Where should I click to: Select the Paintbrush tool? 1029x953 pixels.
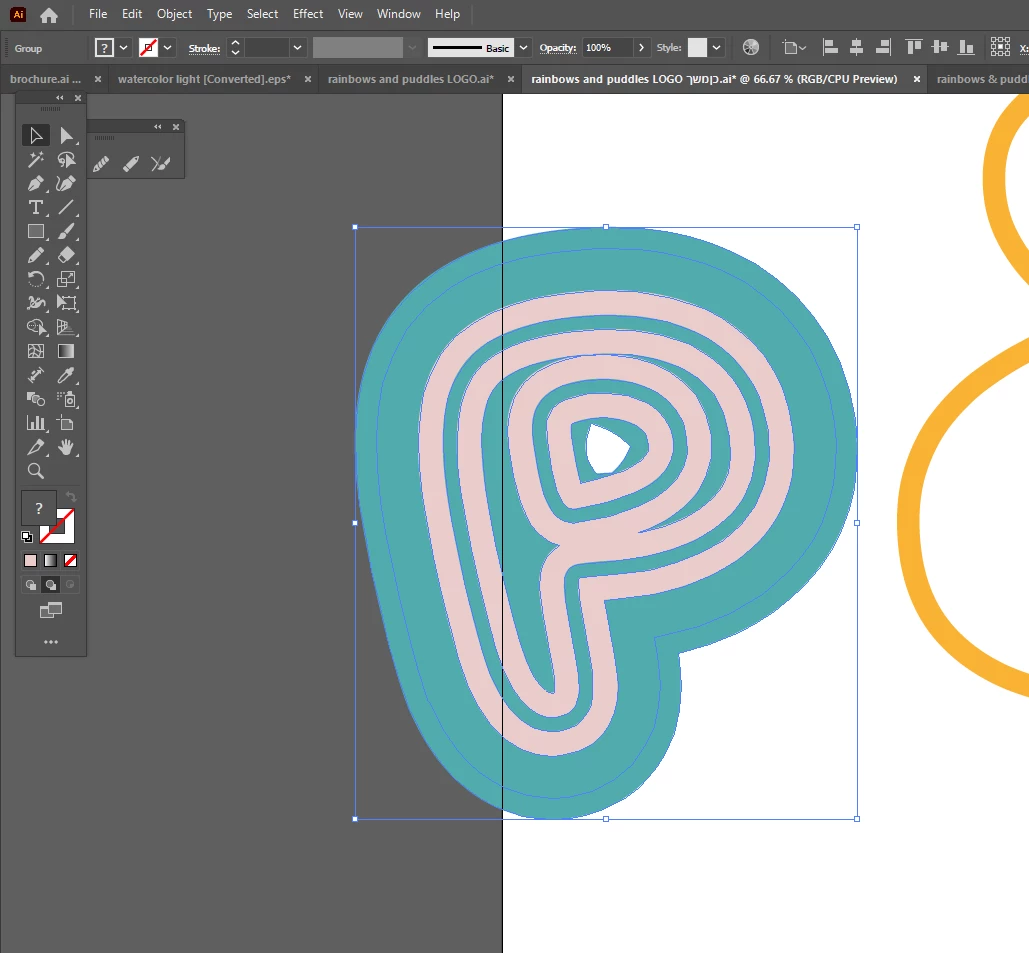[66, 231]
